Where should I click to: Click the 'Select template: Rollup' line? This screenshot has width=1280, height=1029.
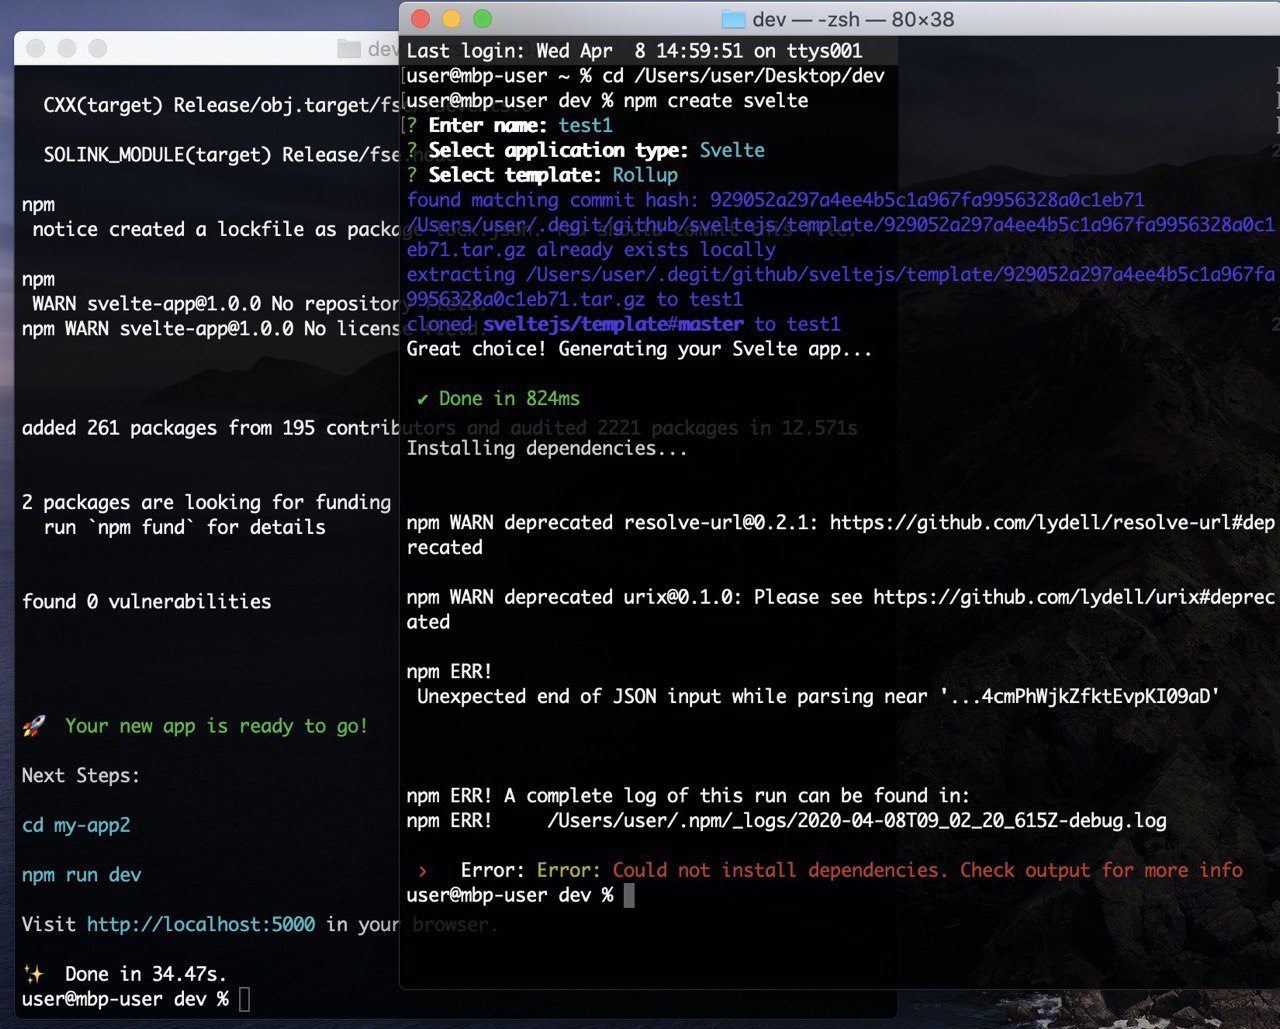(542, 175)
